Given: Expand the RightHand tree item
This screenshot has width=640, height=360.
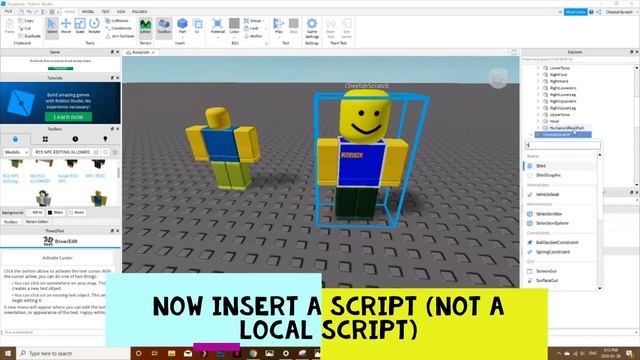Looking at the screenshot, I should [x=538, y=81].
